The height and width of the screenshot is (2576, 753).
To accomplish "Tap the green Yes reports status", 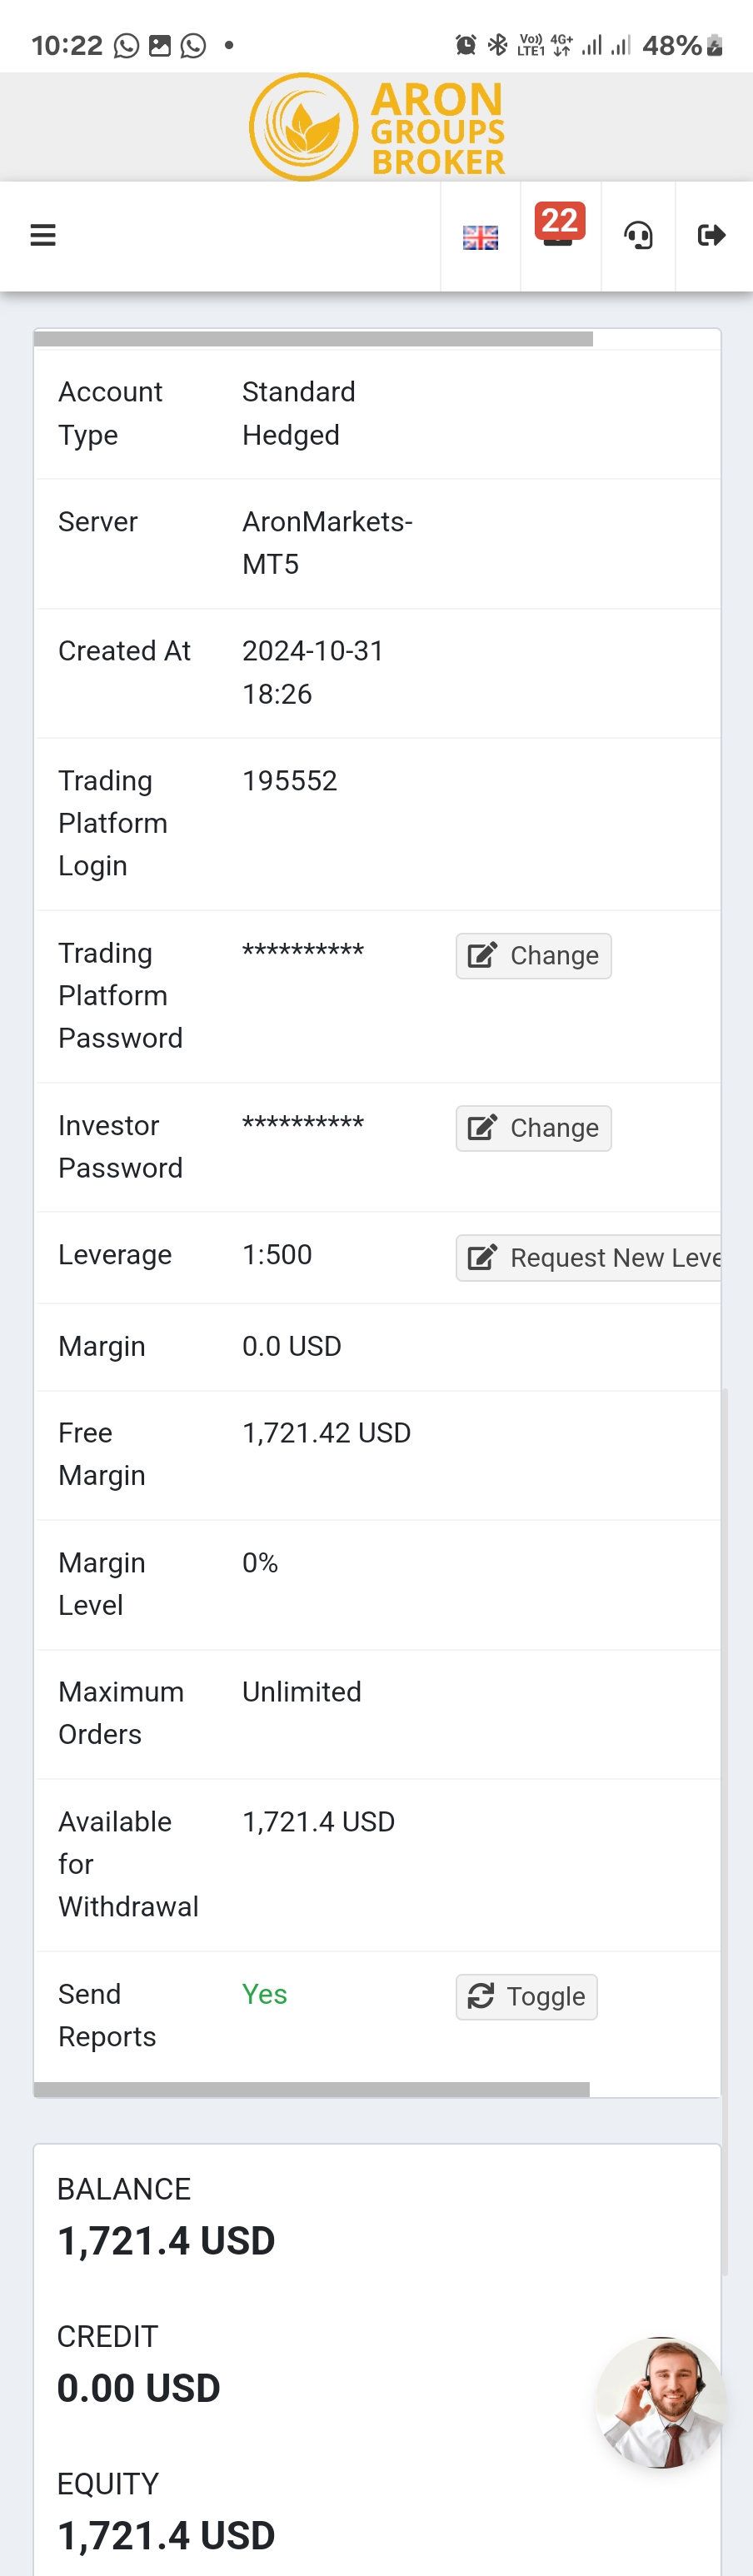I will tap(264, 1994).
